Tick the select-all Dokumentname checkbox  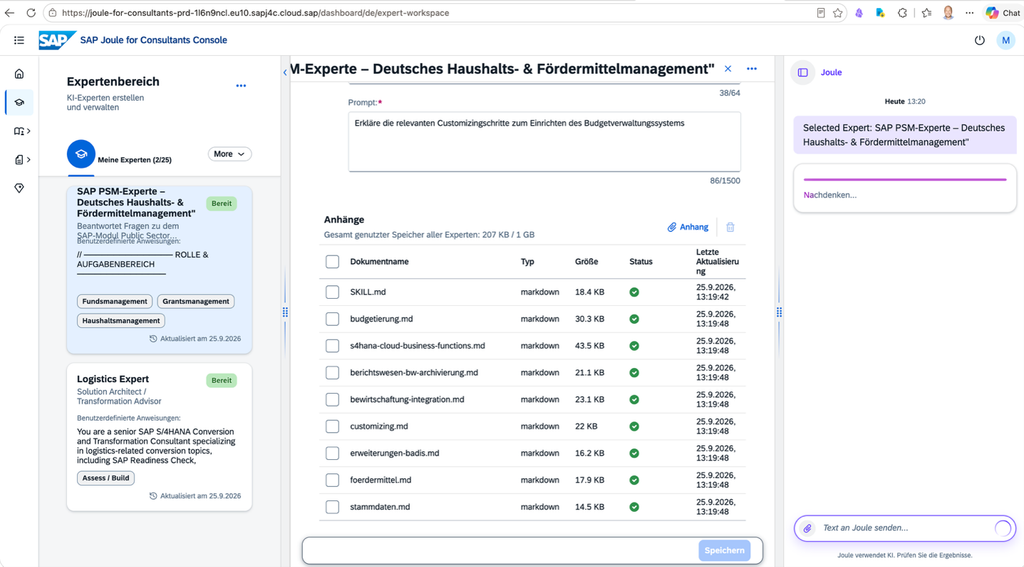332,262
